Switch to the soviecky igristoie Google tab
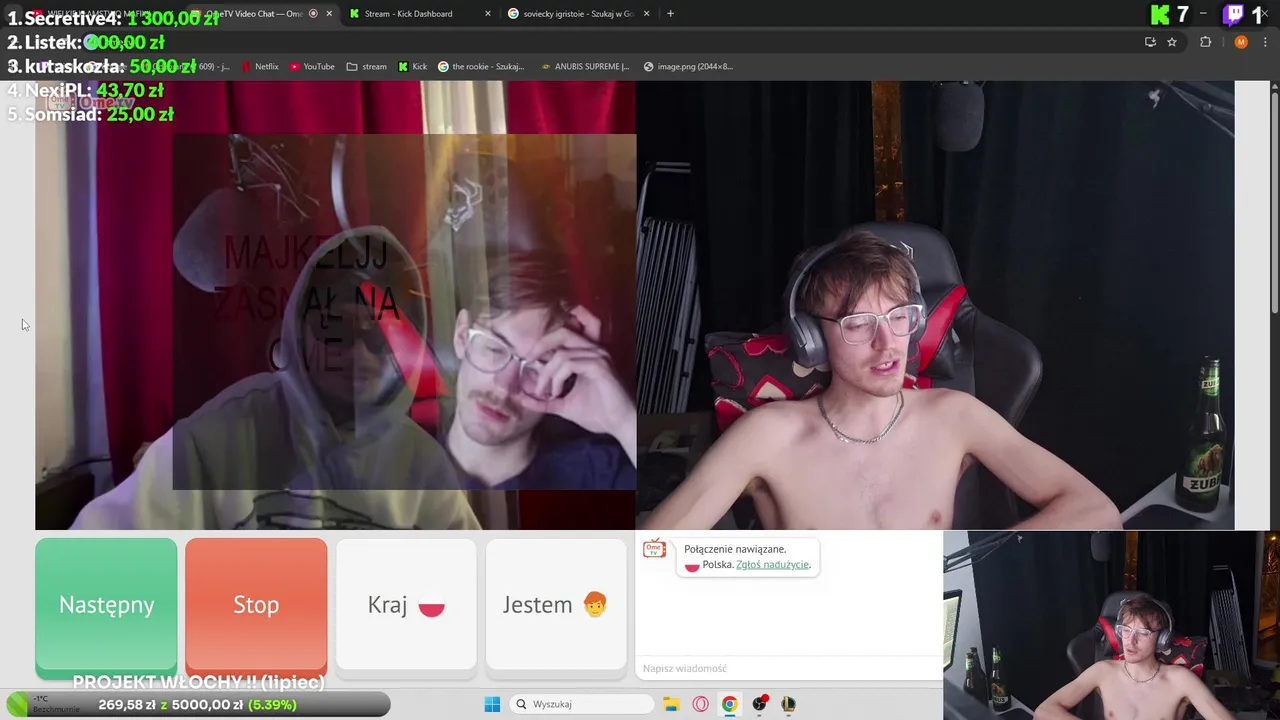The height and width of the screenshot is (720, 1280). [578, 14]
